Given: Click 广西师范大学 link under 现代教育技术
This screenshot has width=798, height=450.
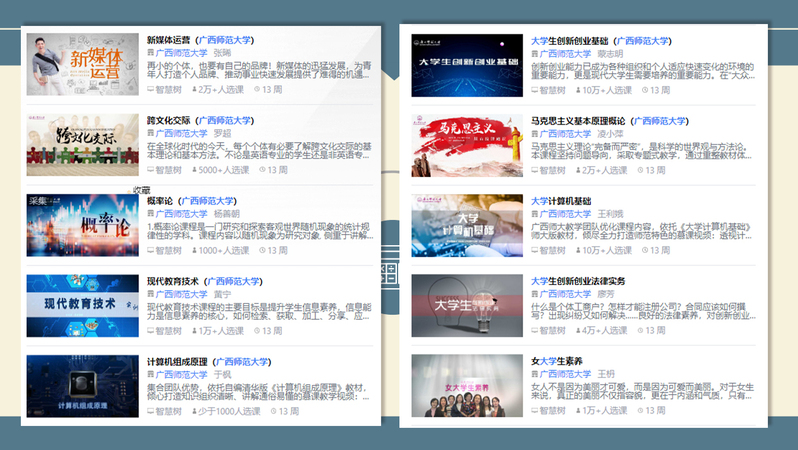Looking at the screenshot, I should [x=181, y=294].
